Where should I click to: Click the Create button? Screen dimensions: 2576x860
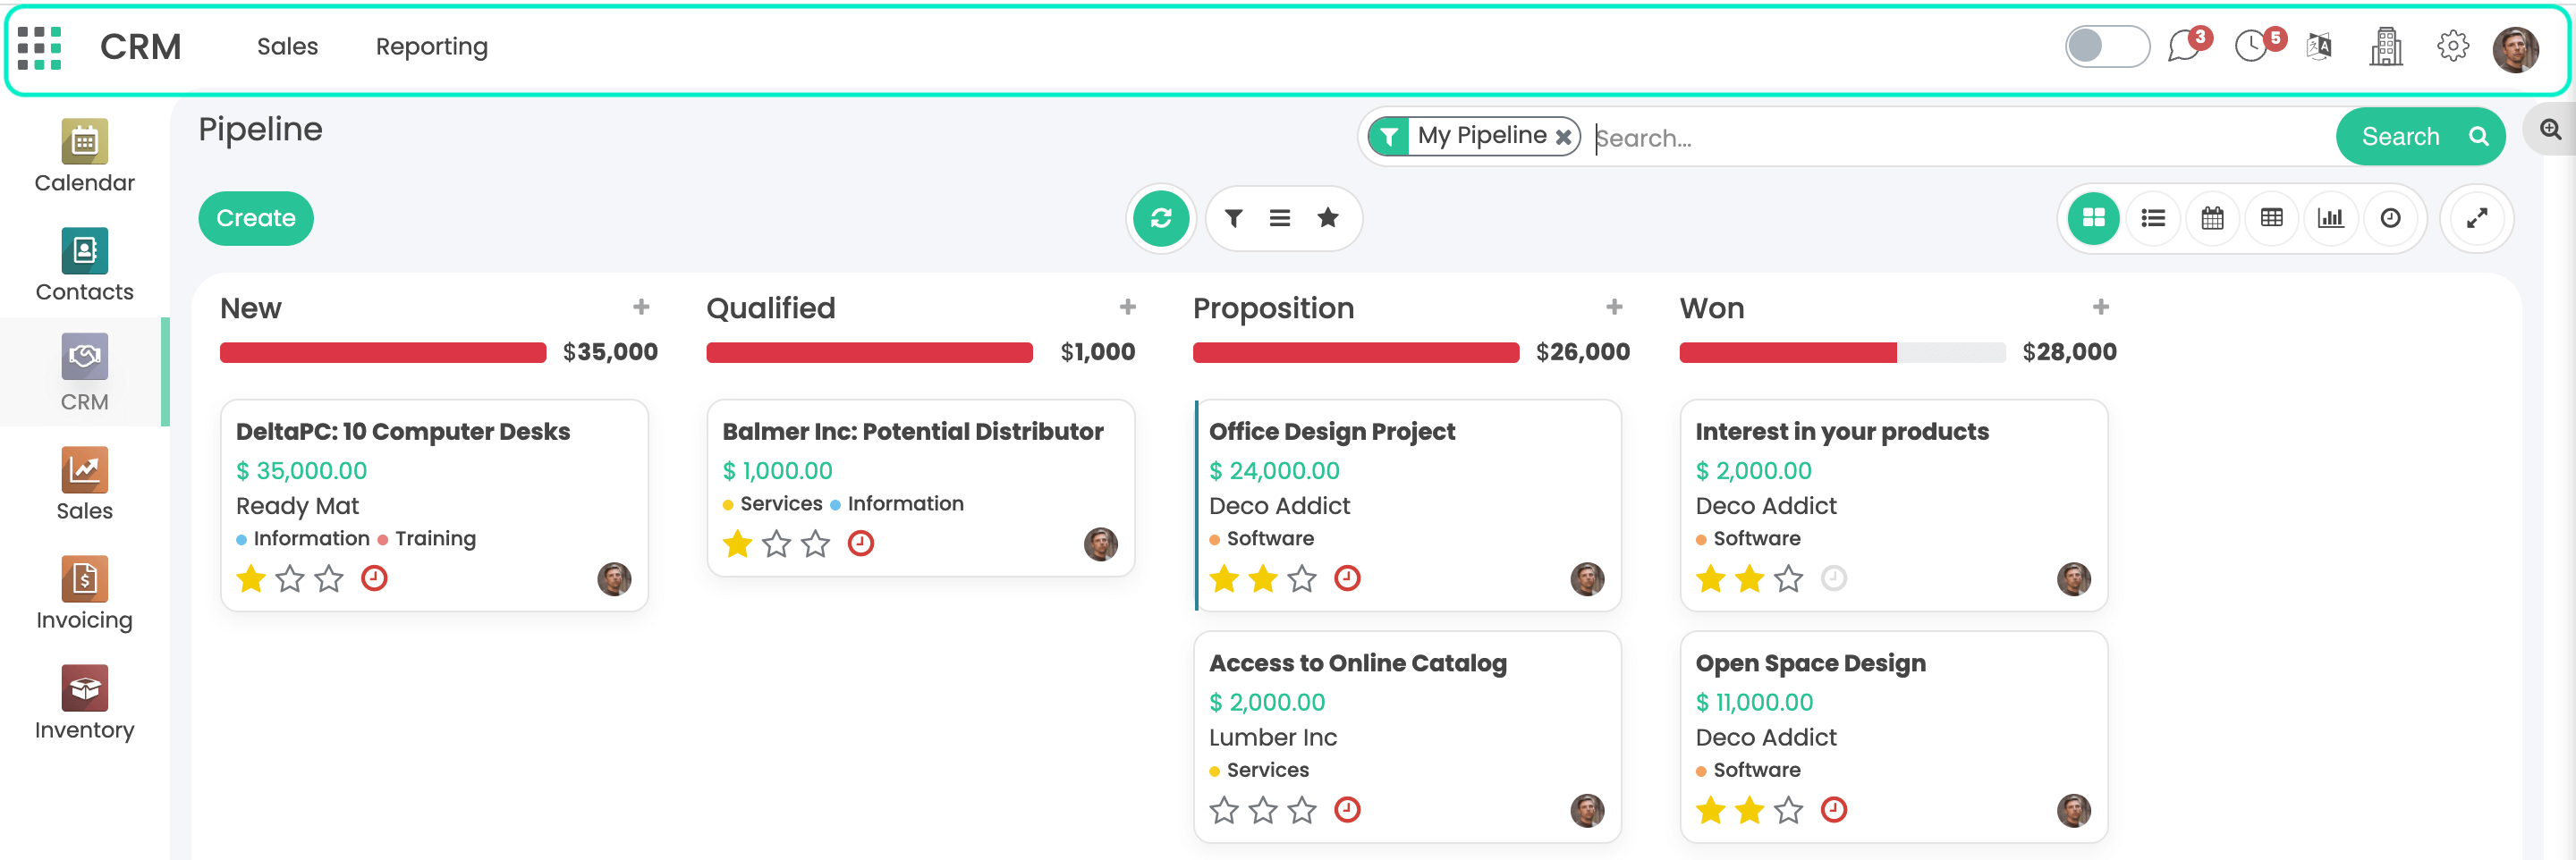point(256,218)
